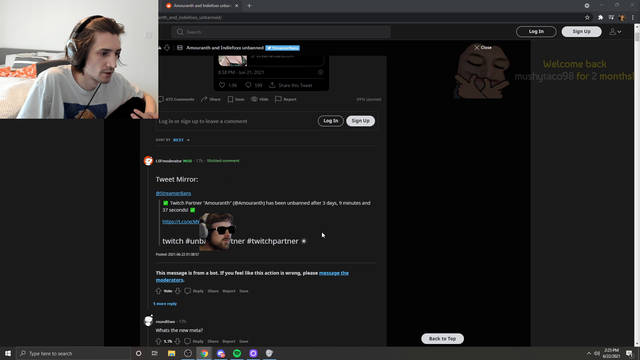This screenshot has height=360, width=640.
Task: Downvote the post in the sticky header
Action: click(167, 48)
